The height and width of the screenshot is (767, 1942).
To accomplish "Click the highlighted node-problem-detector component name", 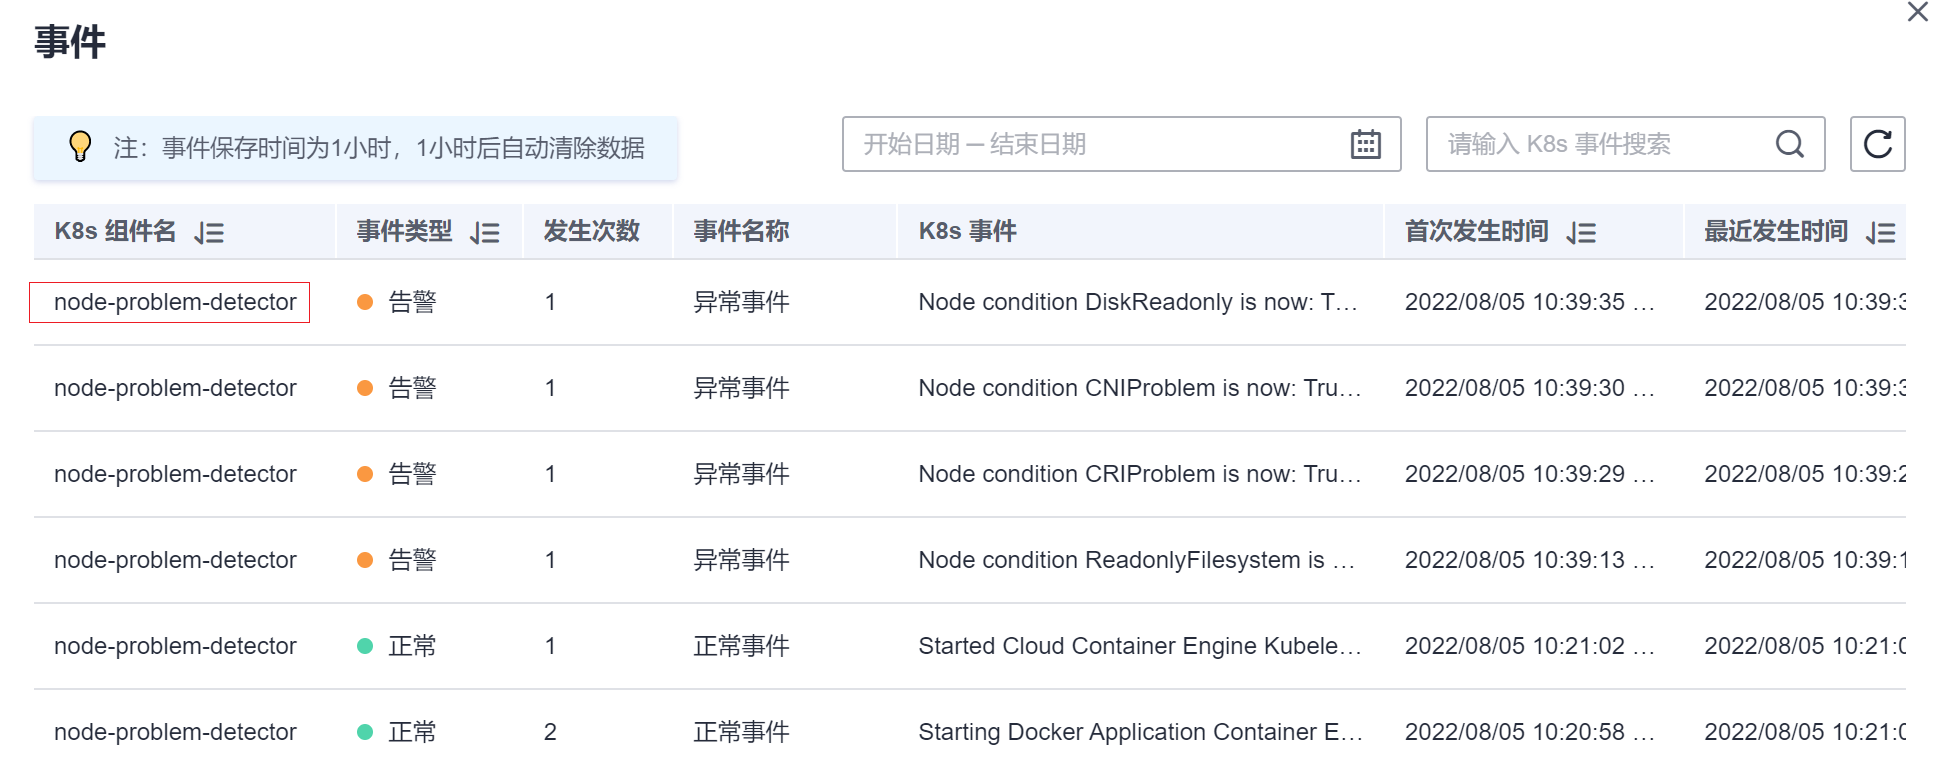I will [175, 302].
